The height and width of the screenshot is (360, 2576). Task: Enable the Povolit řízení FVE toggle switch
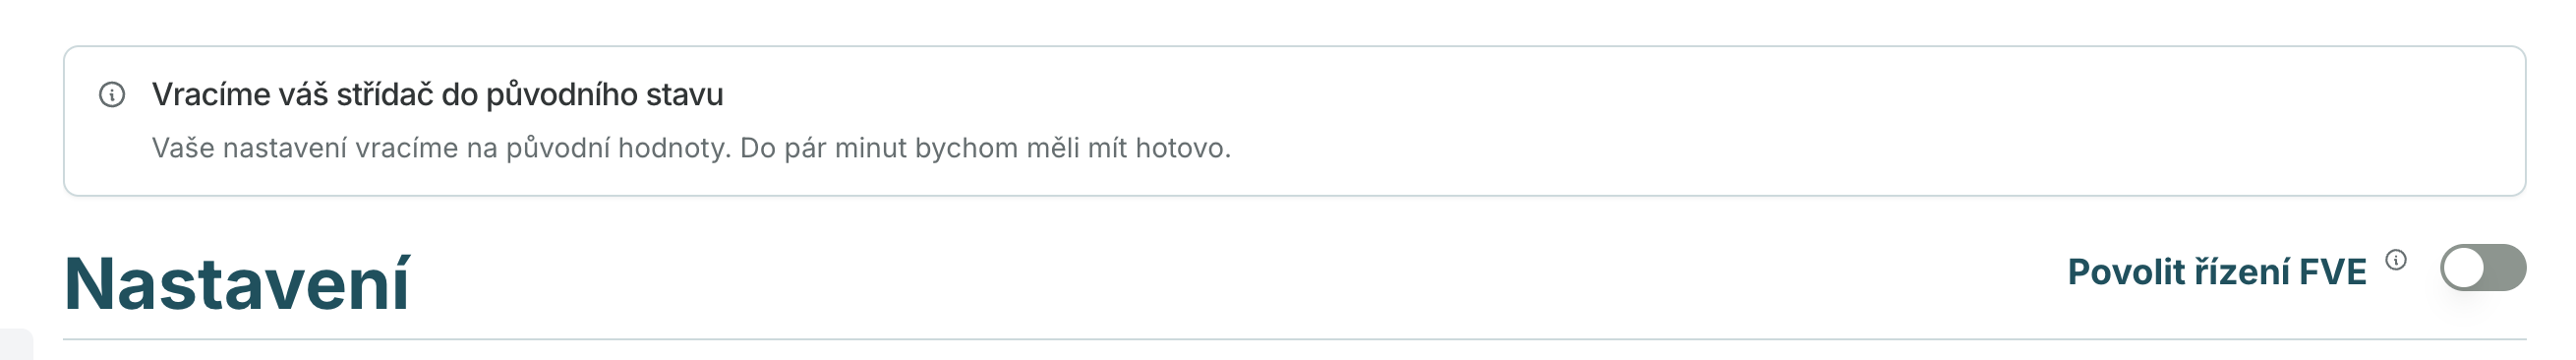[x=2483, y=268]
